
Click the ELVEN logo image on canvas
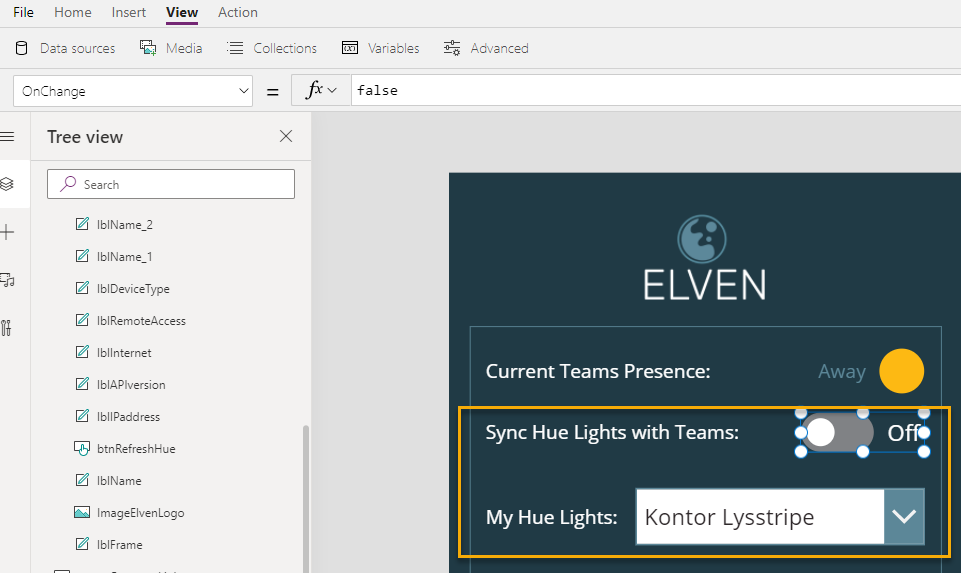pyautogui.click(x=704, y=257)
